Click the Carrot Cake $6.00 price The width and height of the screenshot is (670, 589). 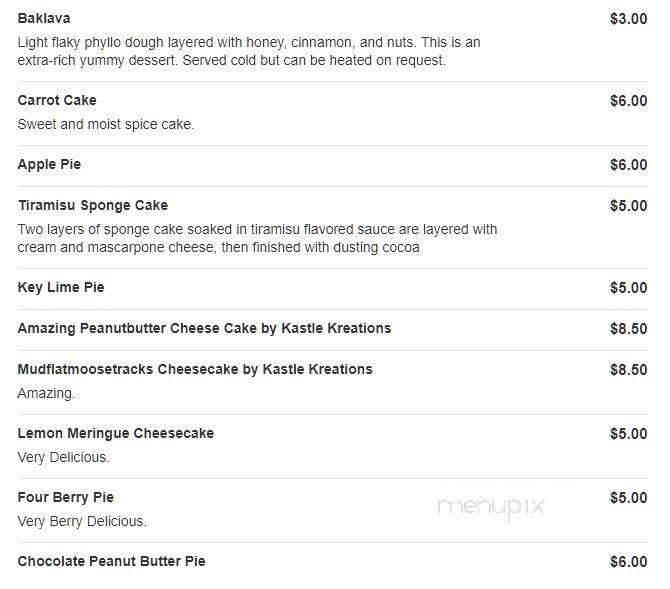[x=628, y=101]
